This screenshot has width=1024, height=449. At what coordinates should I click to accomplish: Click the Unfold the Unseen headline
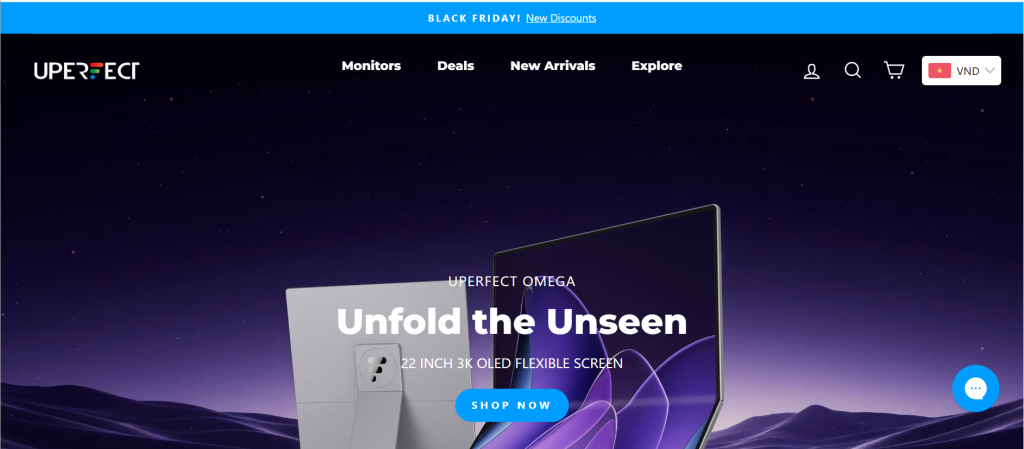pyautogui.click(x=511, y=321)
